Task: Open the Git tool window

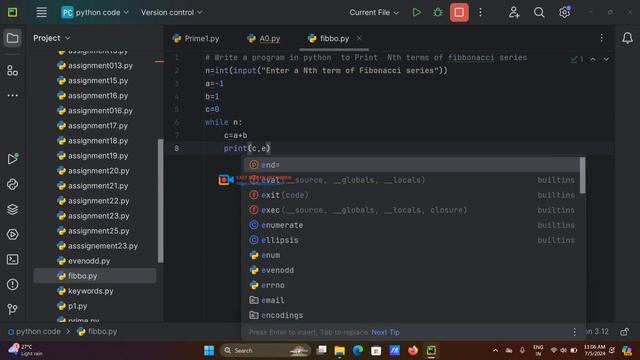Action: click(12, 309)
